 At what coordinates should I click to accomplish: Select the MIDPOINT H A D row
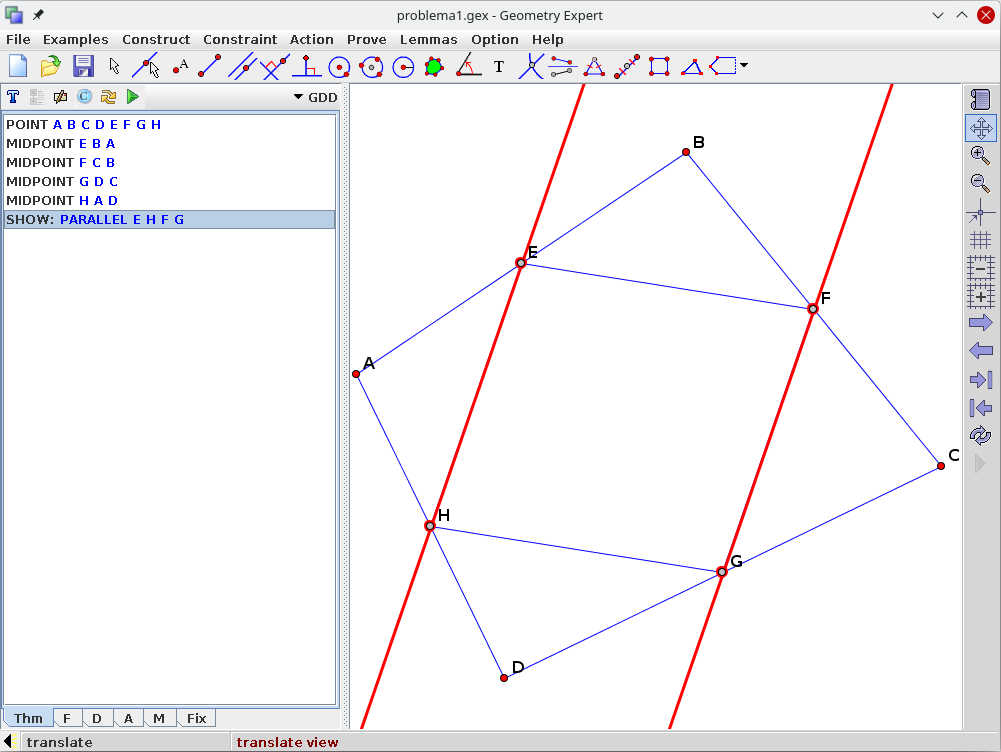click(169, 200)
